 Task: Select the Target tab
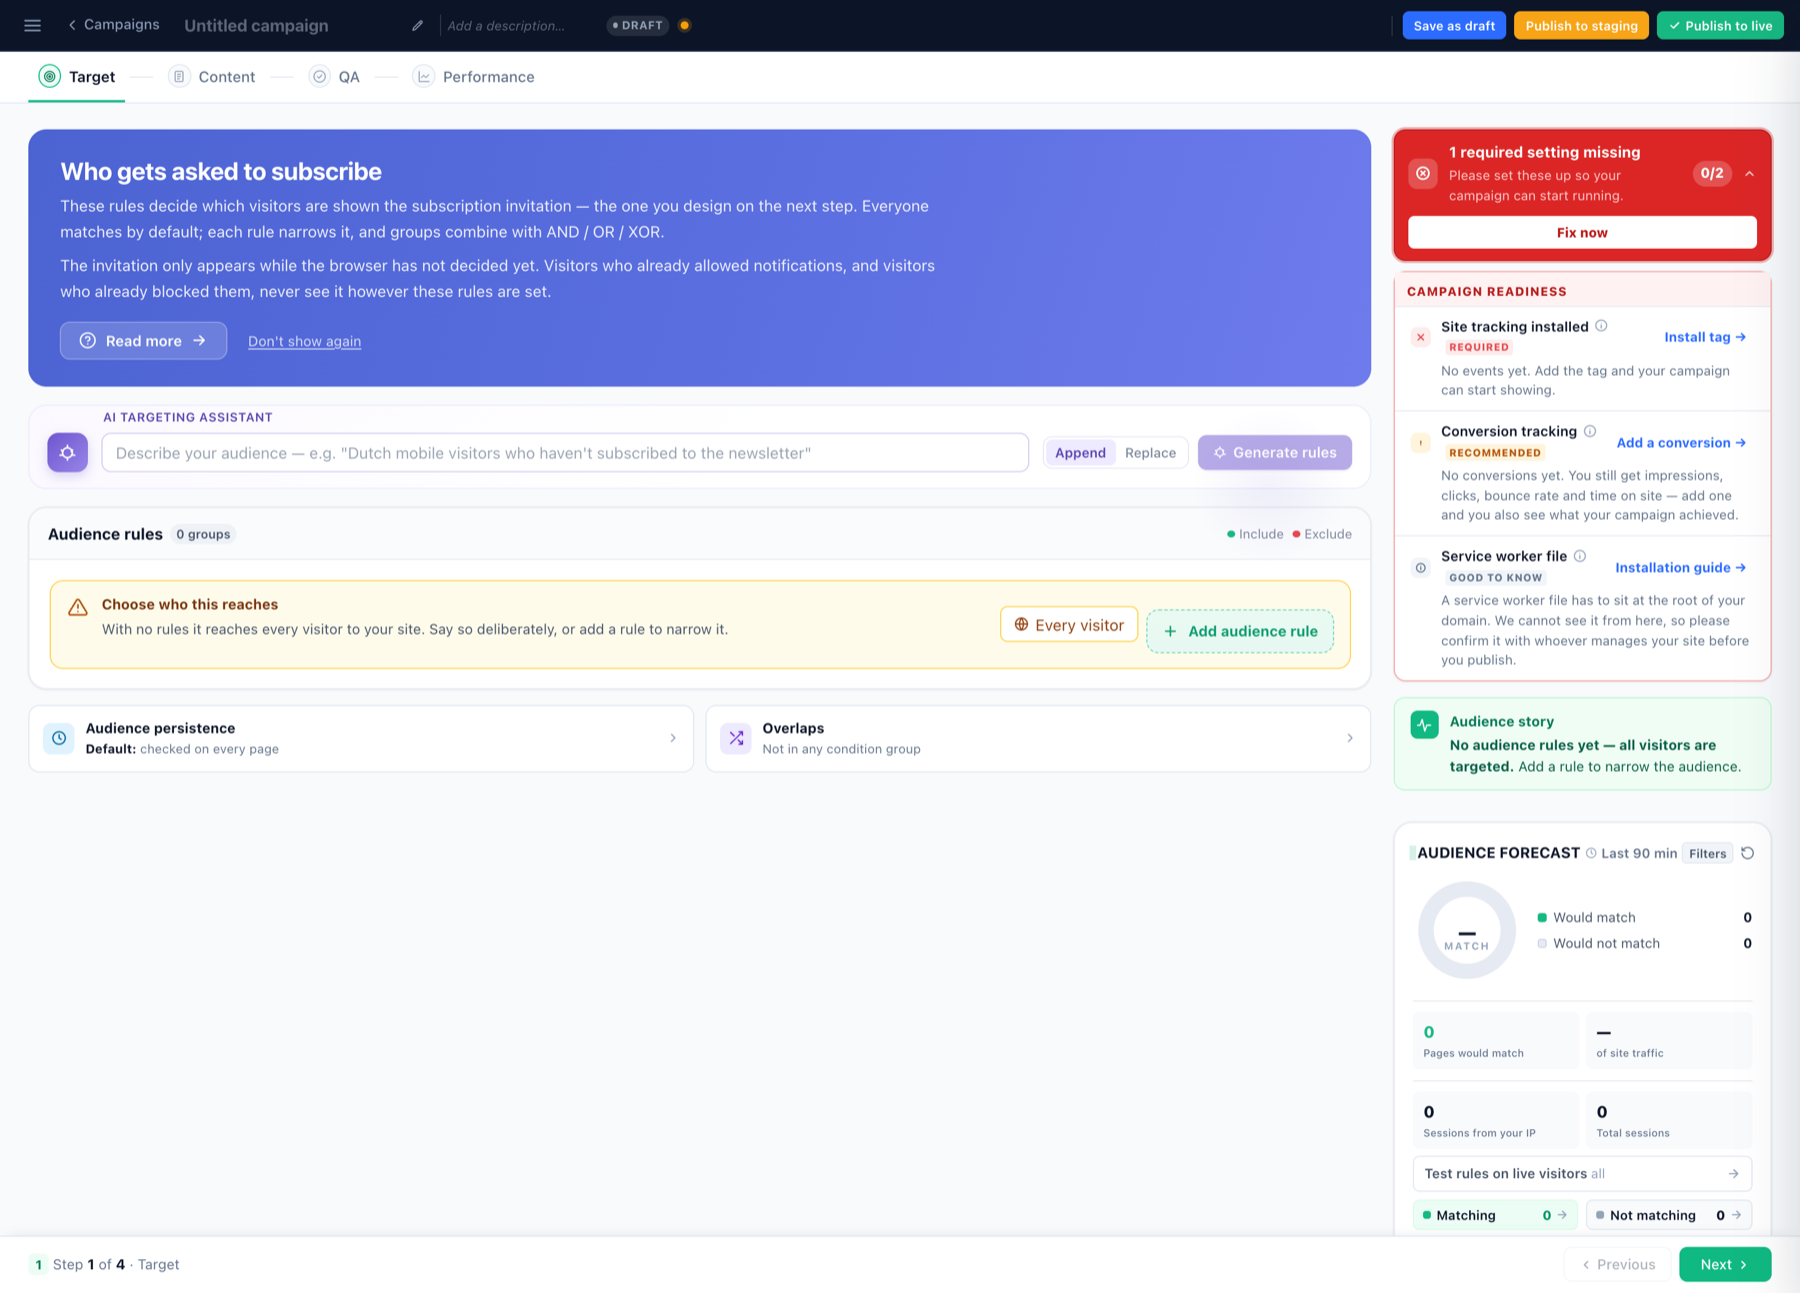point(77,77)
